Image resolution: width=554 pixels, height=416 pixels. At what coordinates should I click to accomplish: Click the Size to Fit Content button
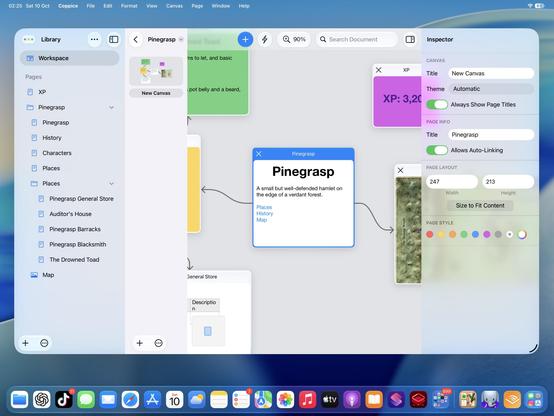point(480,205)
